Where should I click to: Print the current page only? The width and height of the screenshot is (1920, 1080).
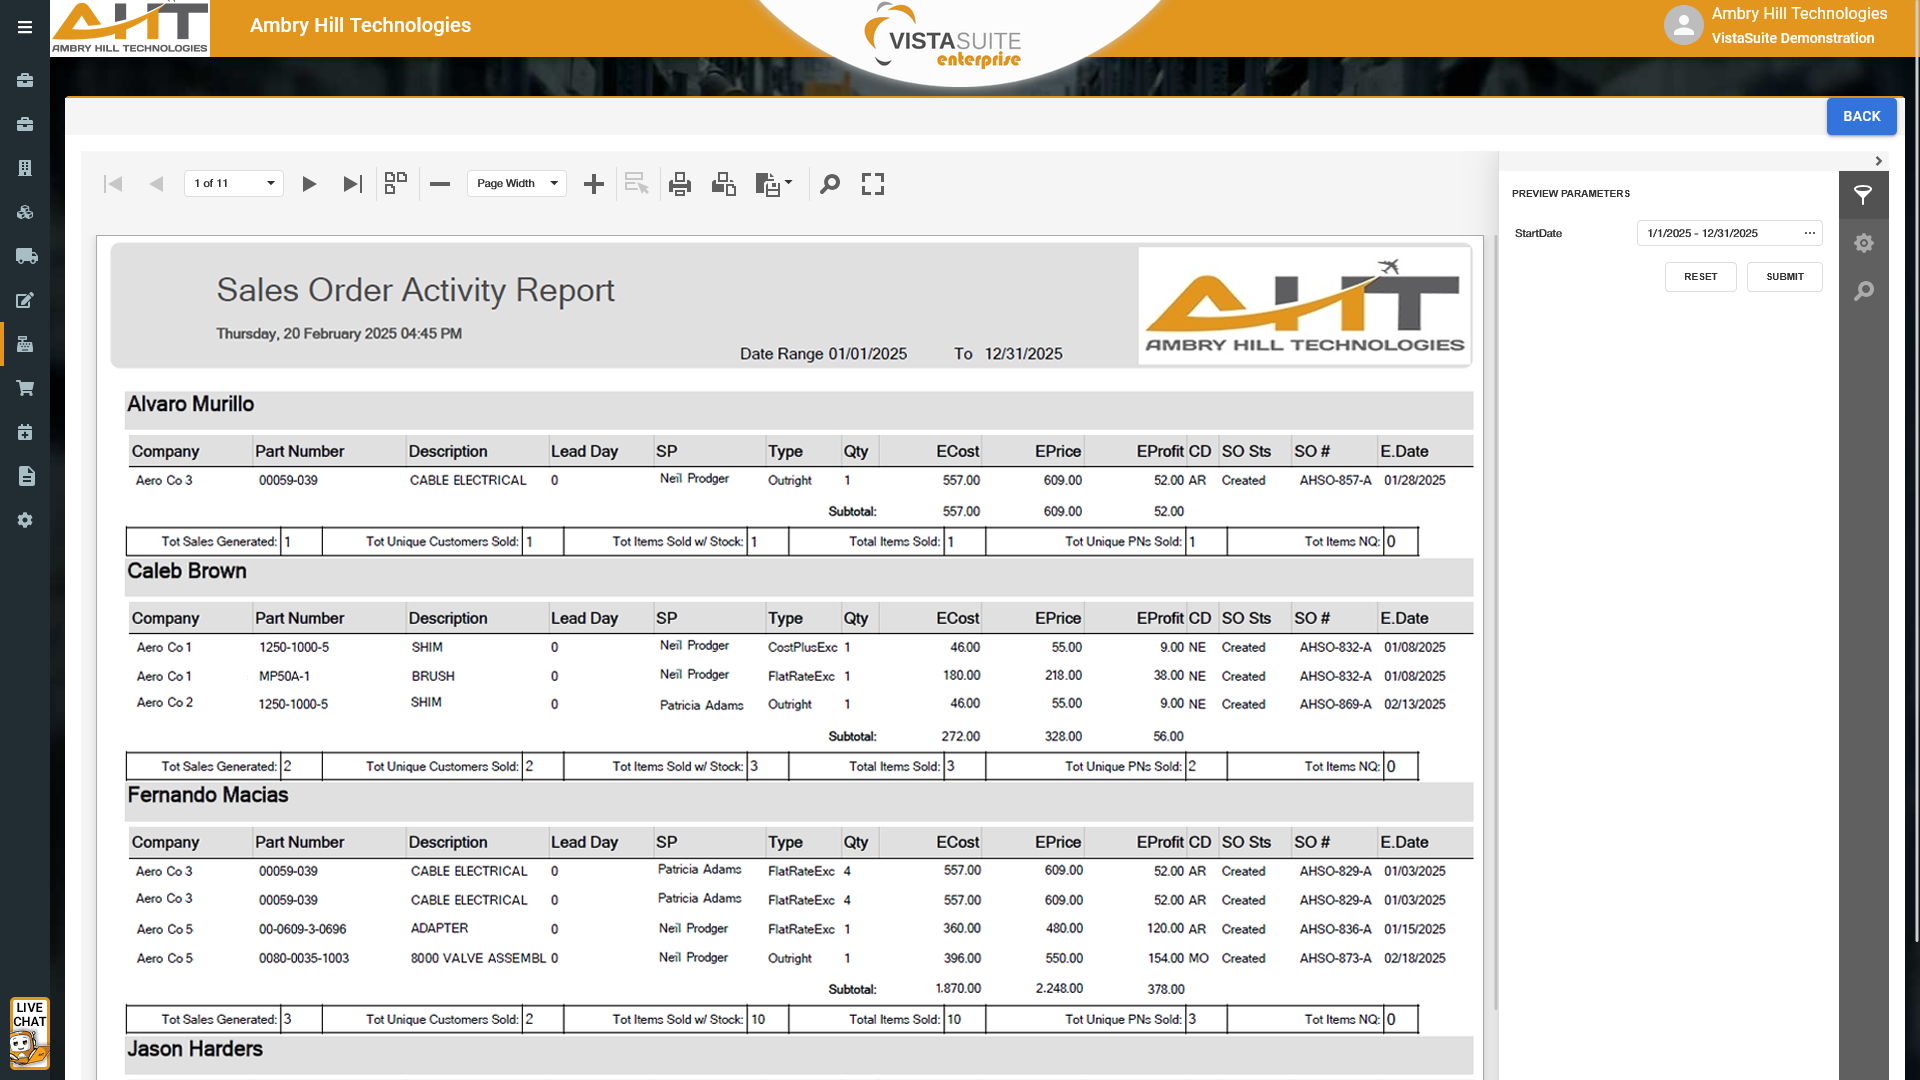[724, 184]
